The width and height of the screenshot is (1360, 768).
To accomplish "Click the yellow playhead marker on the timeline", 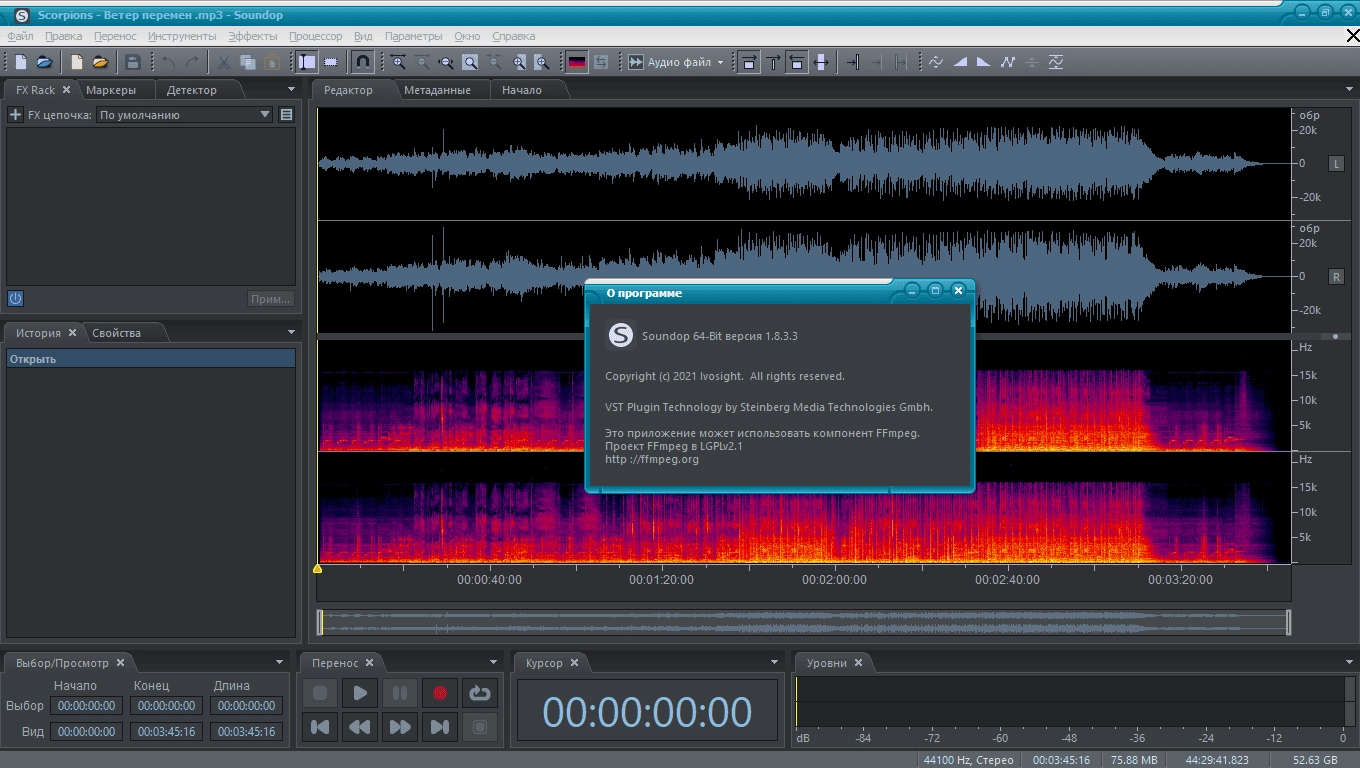I will 318,569.
